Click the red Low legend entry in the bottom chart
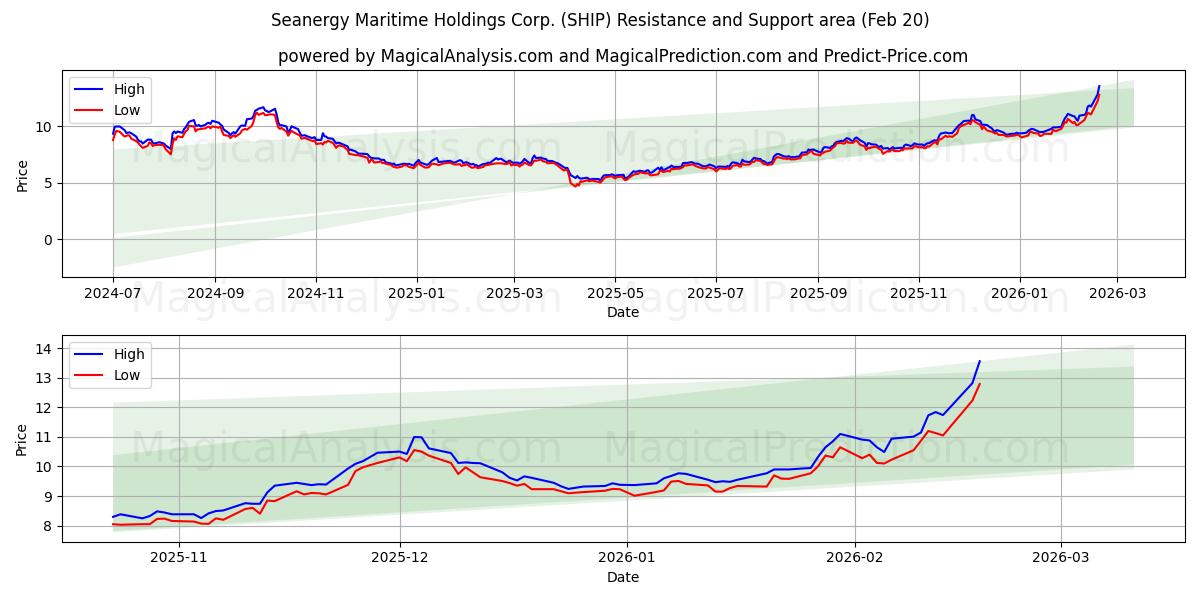Viewport: 1200px width, 600px height. [x=108, y=376]
